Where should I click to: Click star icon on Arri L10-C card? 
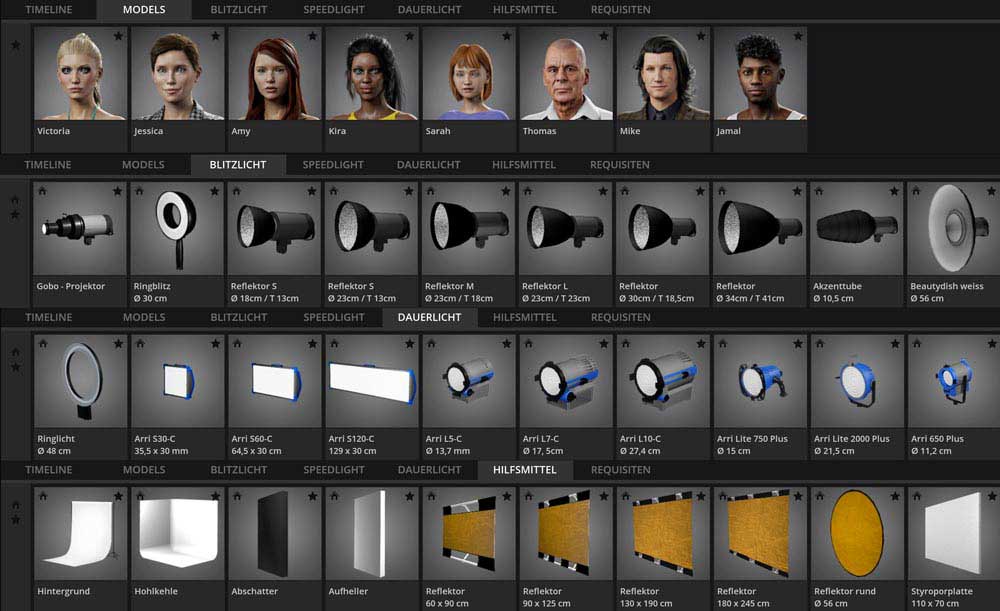701,344
